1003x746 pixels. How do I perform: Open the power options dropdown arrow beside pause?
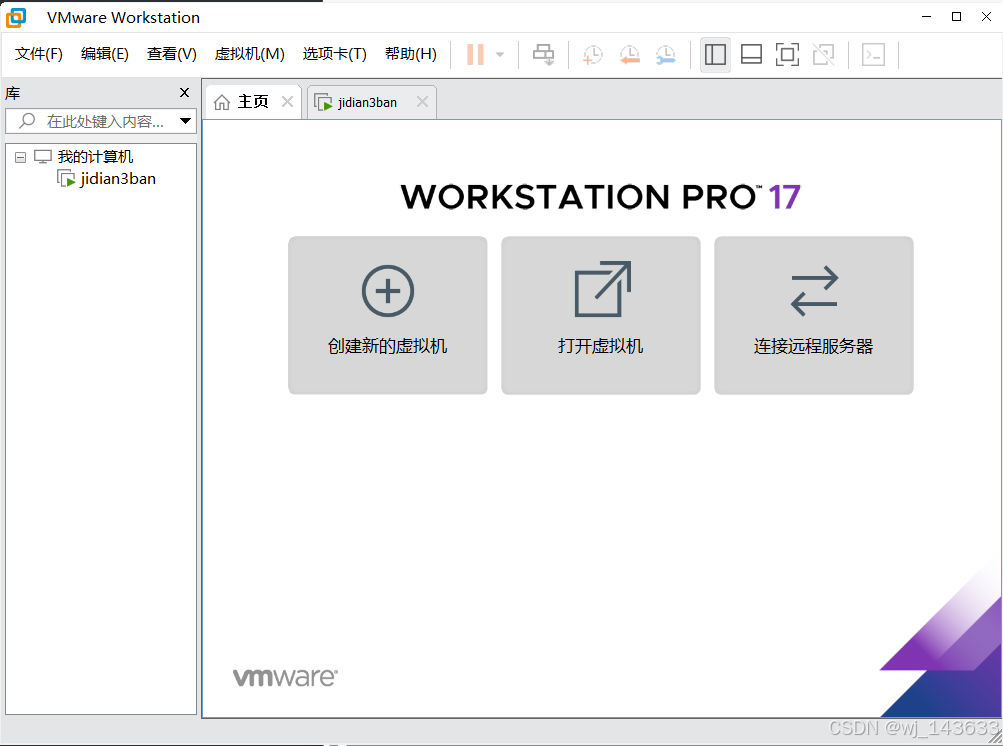pos(500,54)
